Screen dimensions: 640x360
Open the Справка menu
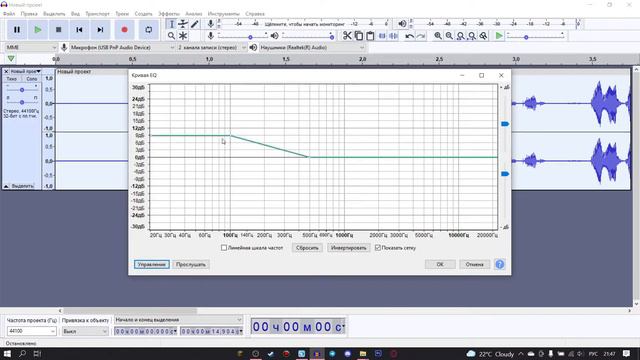tap(255, 13)
